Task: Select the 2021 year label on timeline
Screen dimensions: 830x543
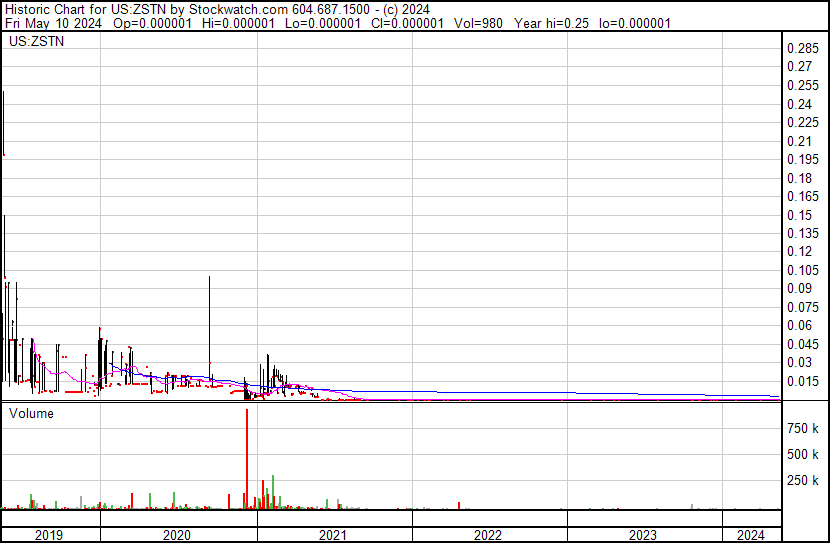Action: click(333, 535)
